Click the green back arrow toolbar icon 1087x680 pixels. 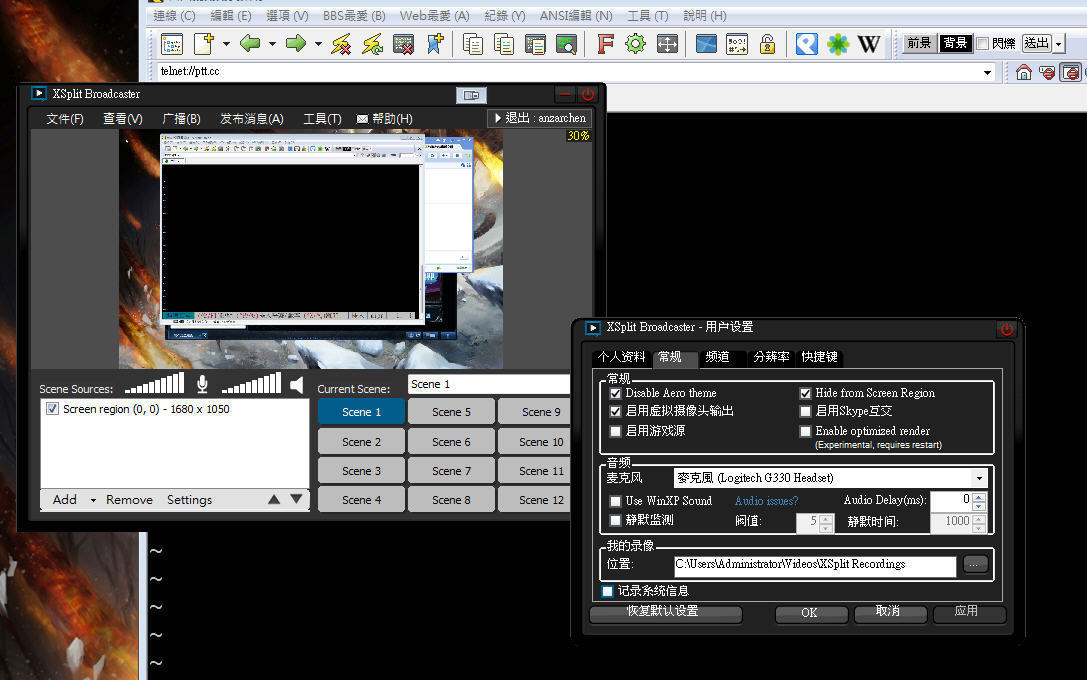point(250,44)
